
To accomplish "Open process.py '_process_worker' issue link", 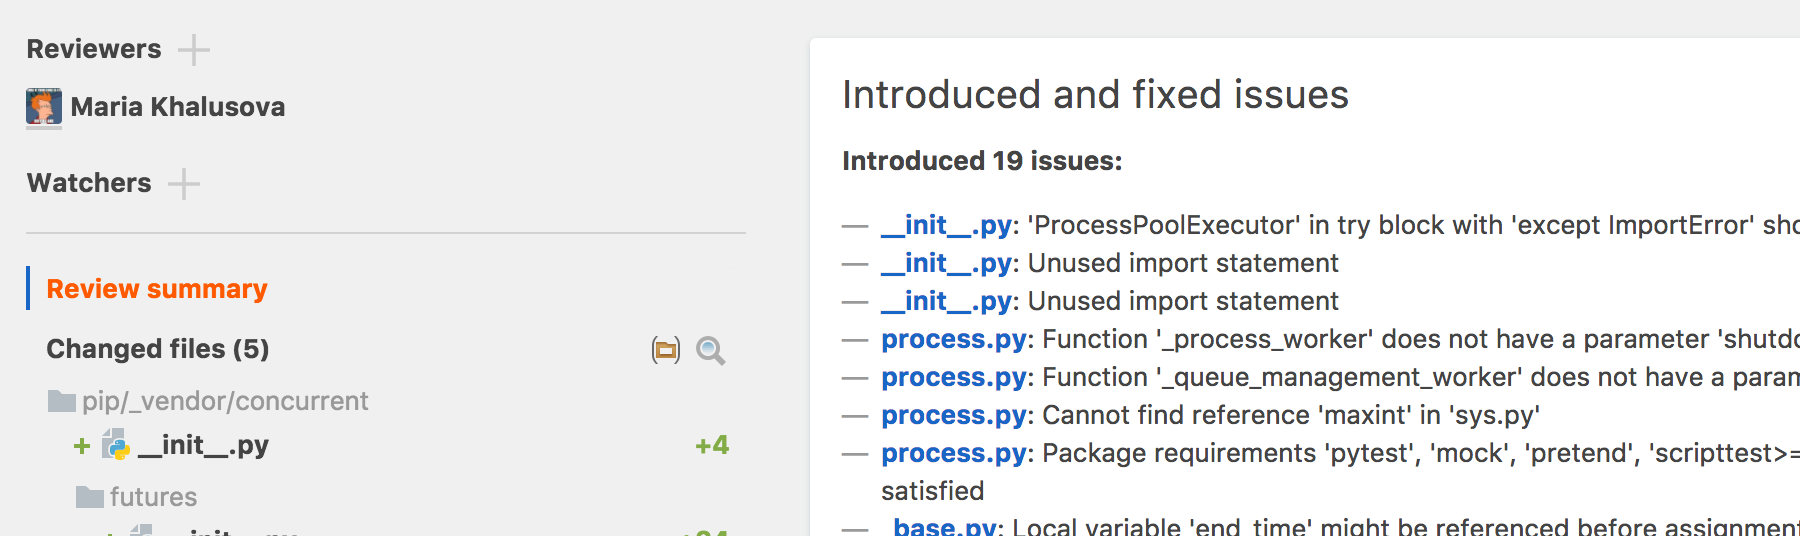I will [x=954, y=339].
